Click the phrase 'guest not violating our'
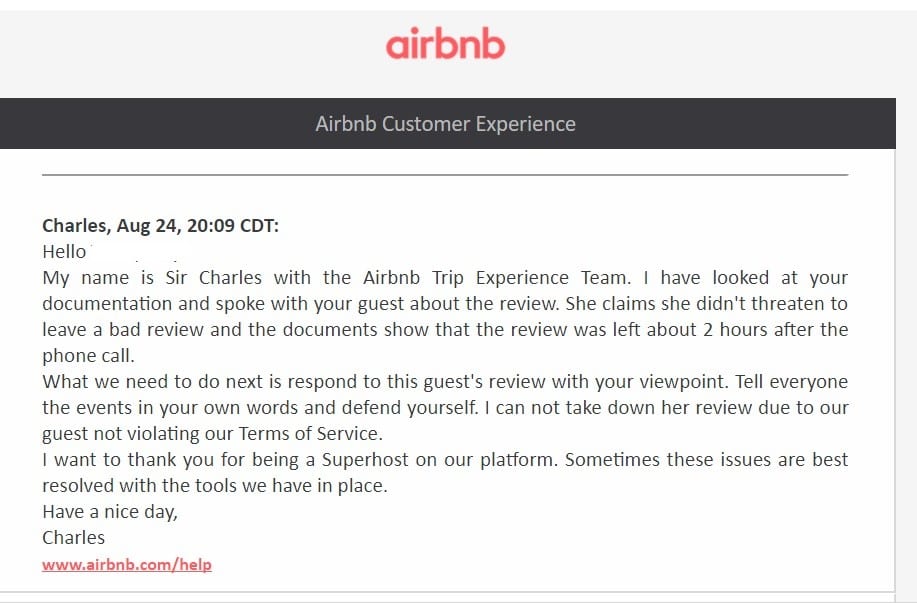The height and width of the screenshot is (603, 917). [139, 433]
